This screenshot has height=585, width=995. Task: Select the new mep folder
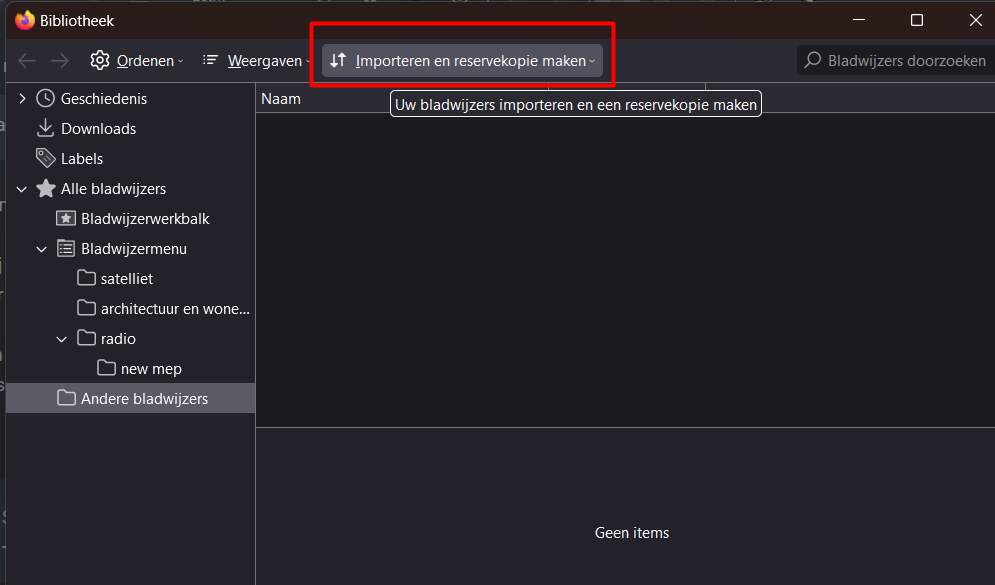[150, 368]
